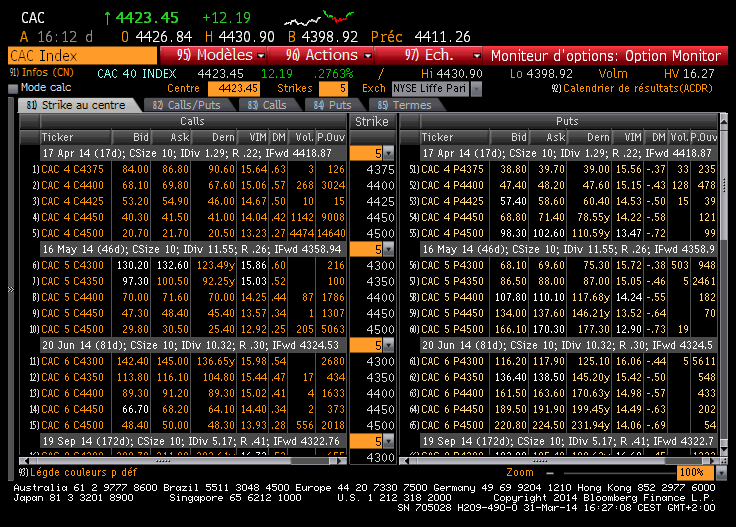Select put ticker CAC 5 P4450
The image size is (736, 527).
452,313
